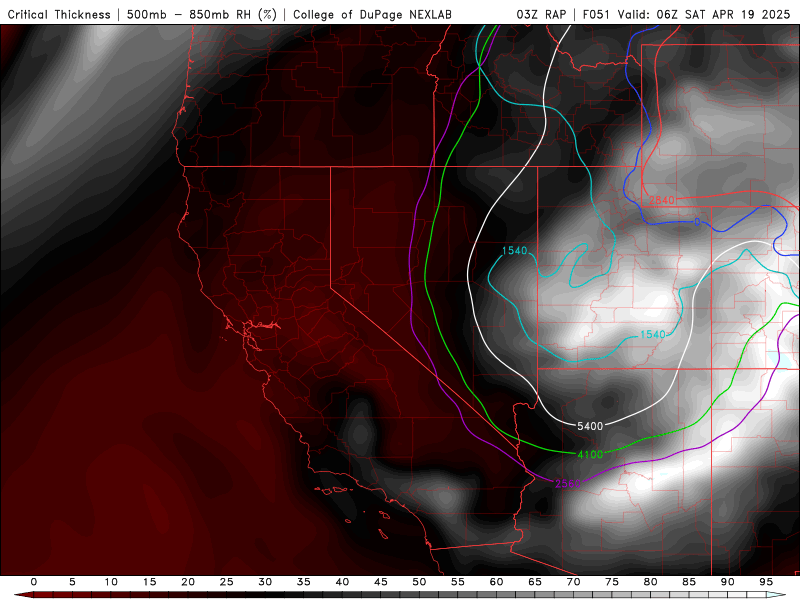Click the red "2840" contour label

coord(662,200)
